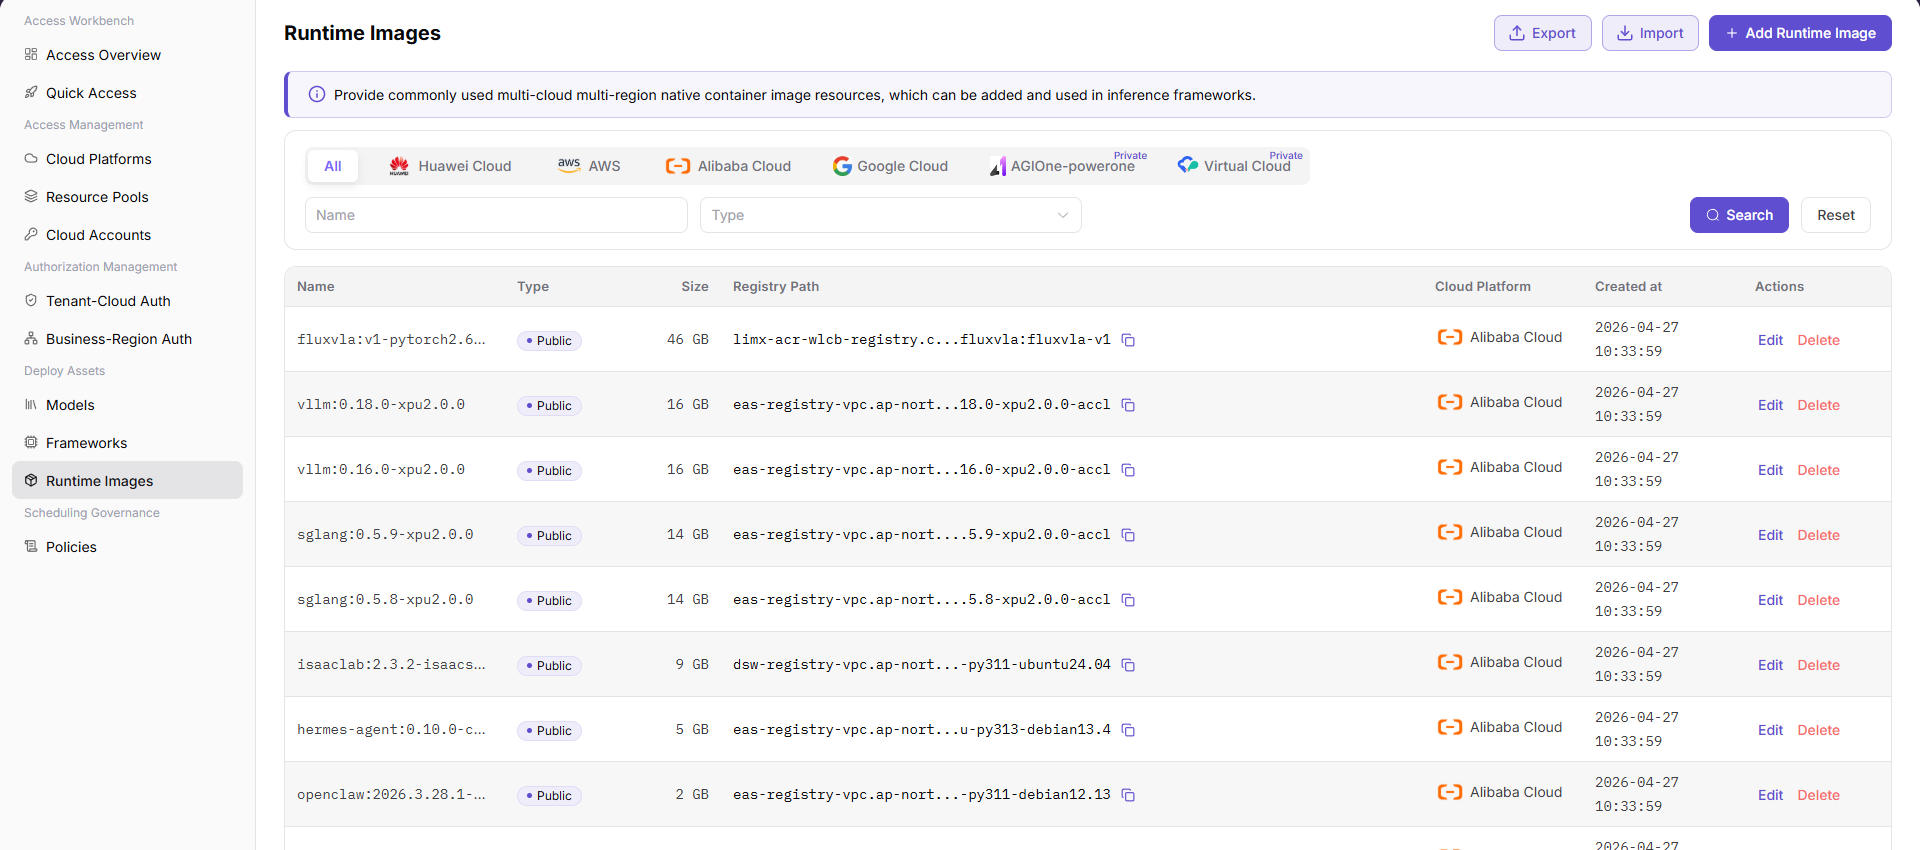The width and height of the screenshot is (1920, 850).
Task: Copy registry path of vllm:0.18.0-xpu2.0.0
Action: (x=1128, y=405)
